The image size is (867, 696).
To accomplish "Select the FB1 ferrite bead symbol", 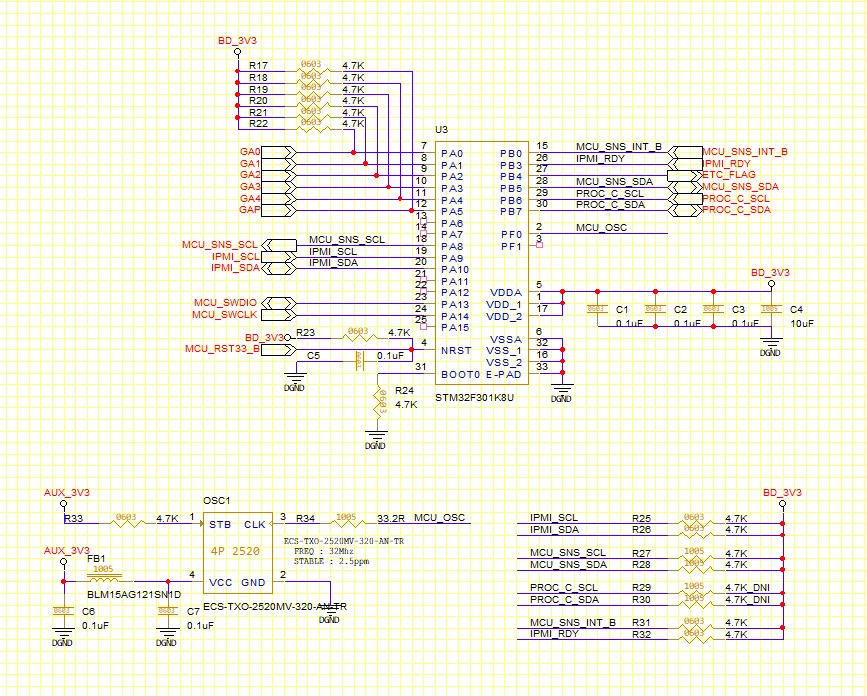I will 105,579.
